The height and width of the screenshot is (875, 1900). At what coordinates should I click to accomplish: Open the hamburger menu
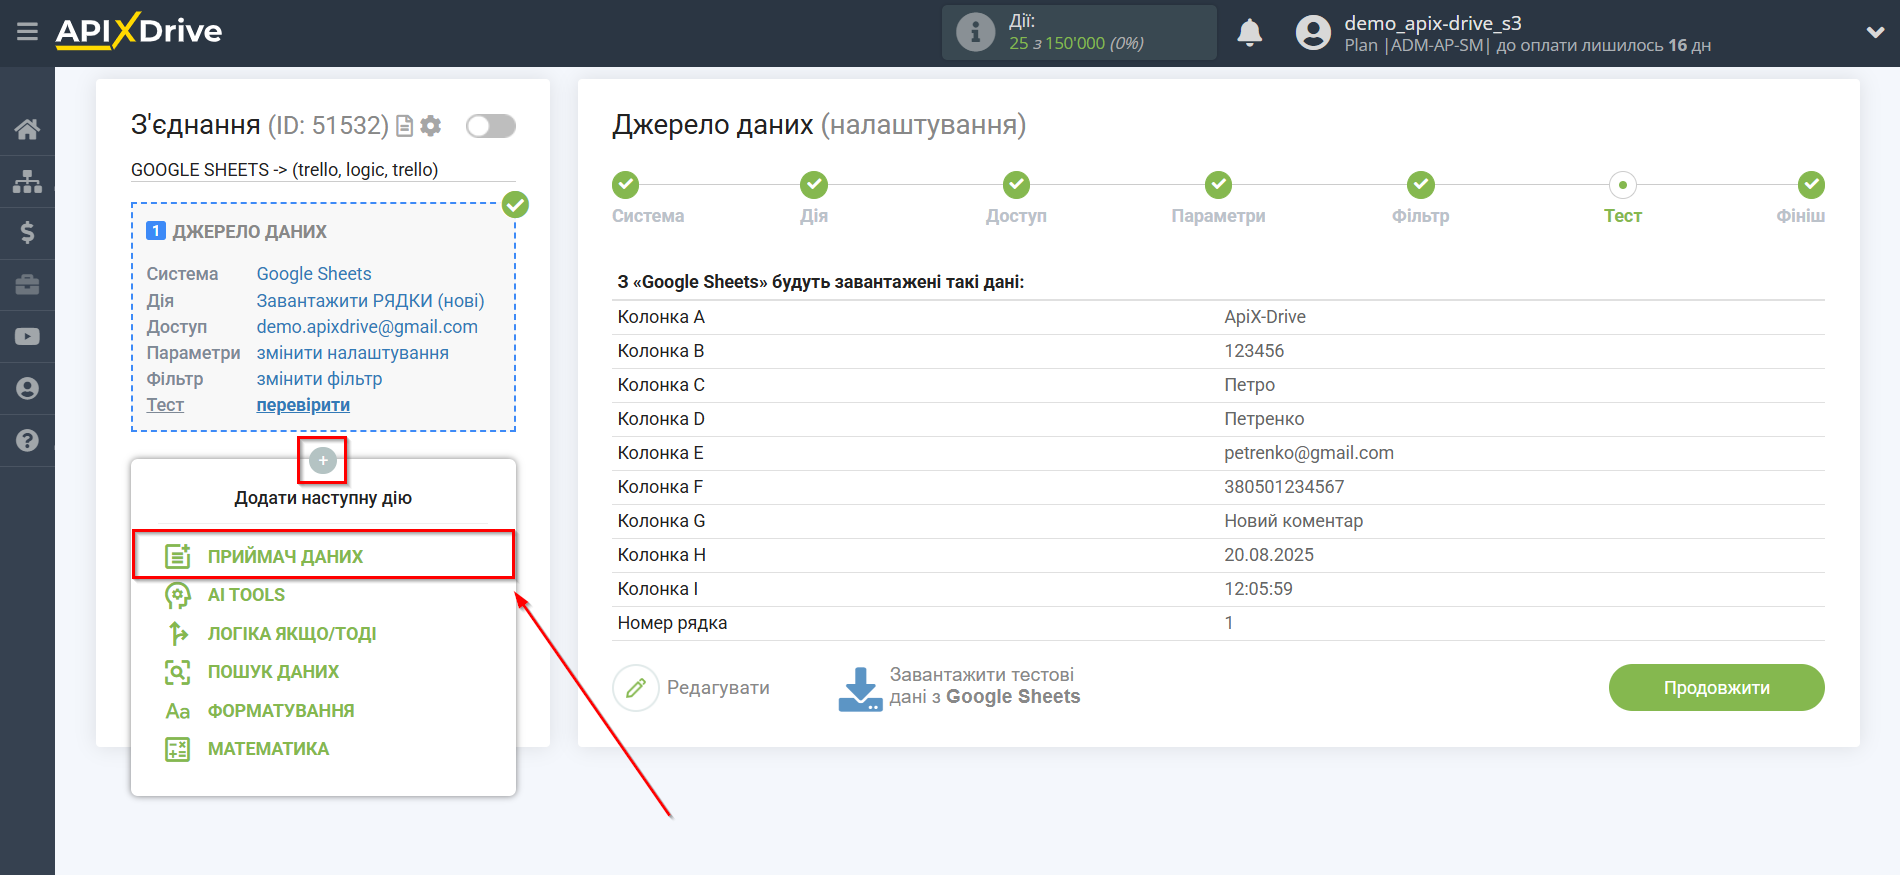[27, 32]
